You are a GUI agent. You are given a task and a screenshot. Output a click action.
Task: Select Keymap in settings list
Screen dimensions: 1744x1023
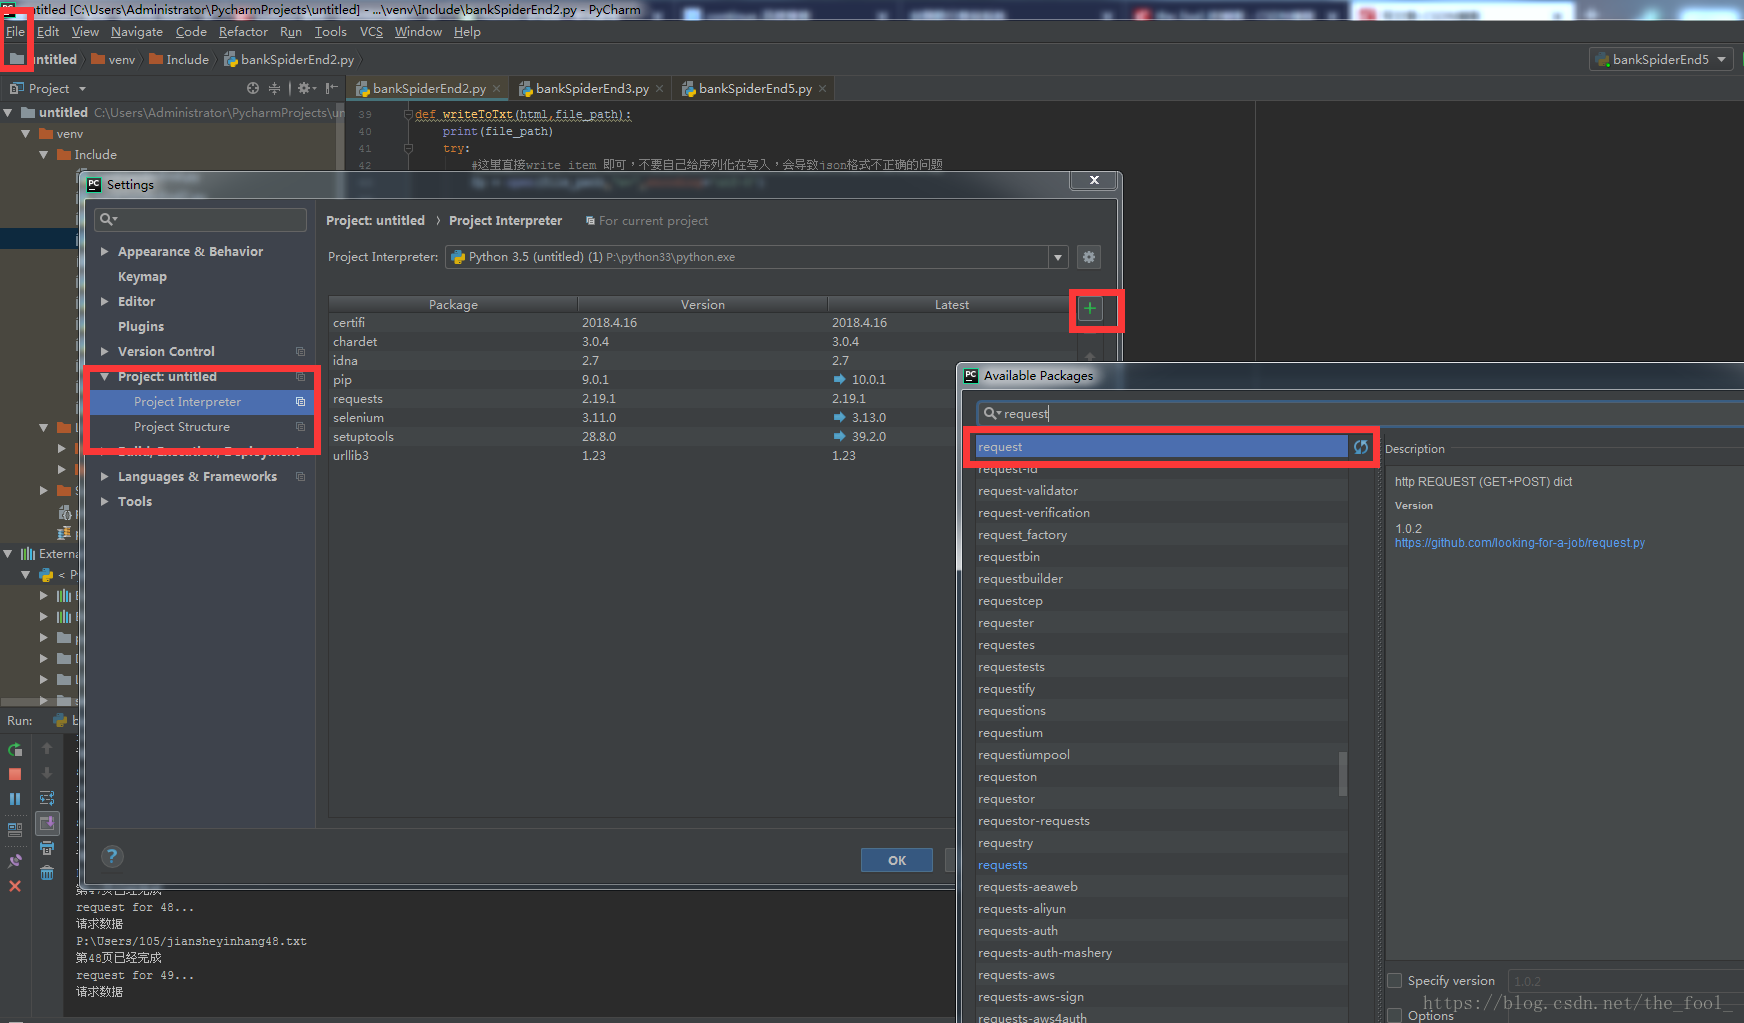tap(142, 277)
